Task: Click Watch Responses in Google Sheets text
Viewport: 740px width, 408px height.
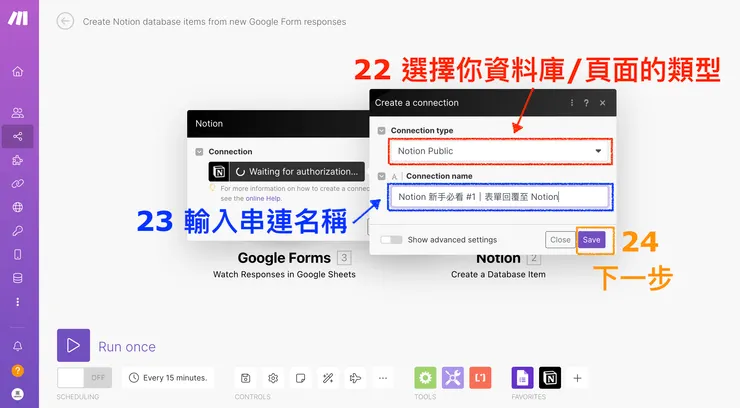Action: pyautogui.click(x=284, y=275)
